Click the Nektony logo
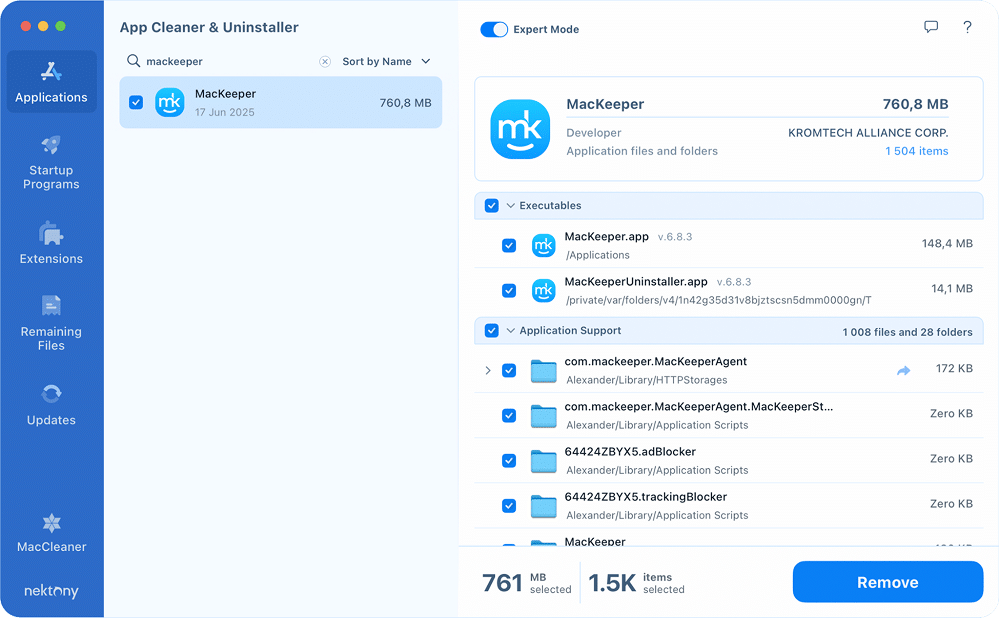 click(52, 591)
